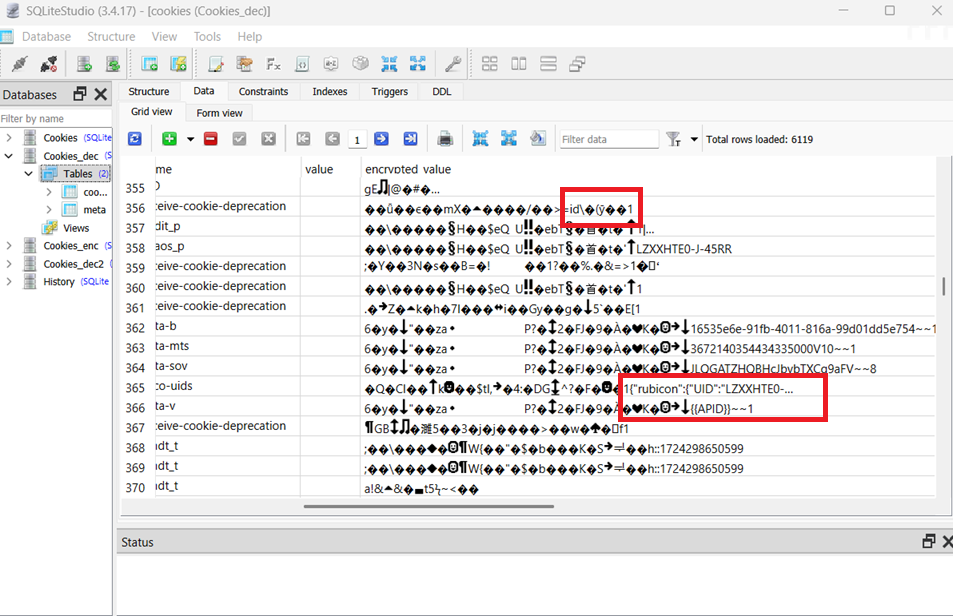Expand the meta table node

(49, 209)
